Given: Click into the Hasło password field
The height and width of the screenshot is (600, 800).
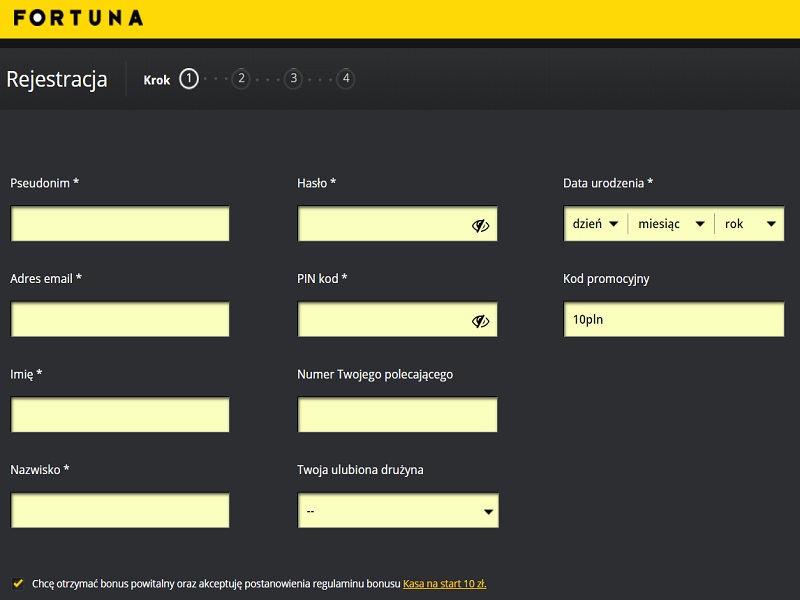Looking at the screenshot, I should point(397,224).
